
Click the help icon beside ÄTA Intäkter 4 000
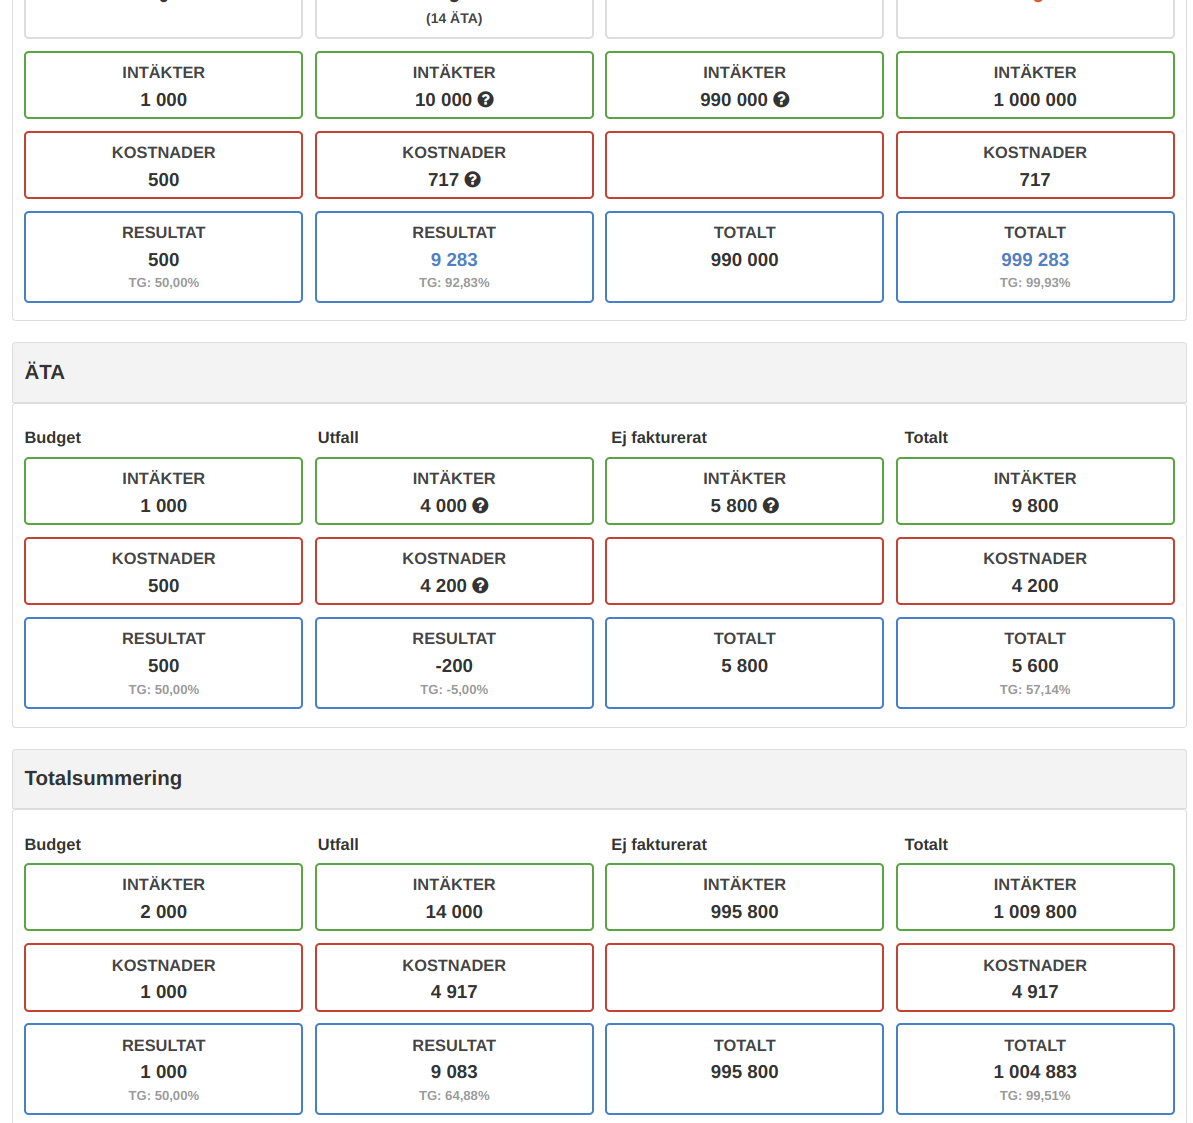click(481, 506)
